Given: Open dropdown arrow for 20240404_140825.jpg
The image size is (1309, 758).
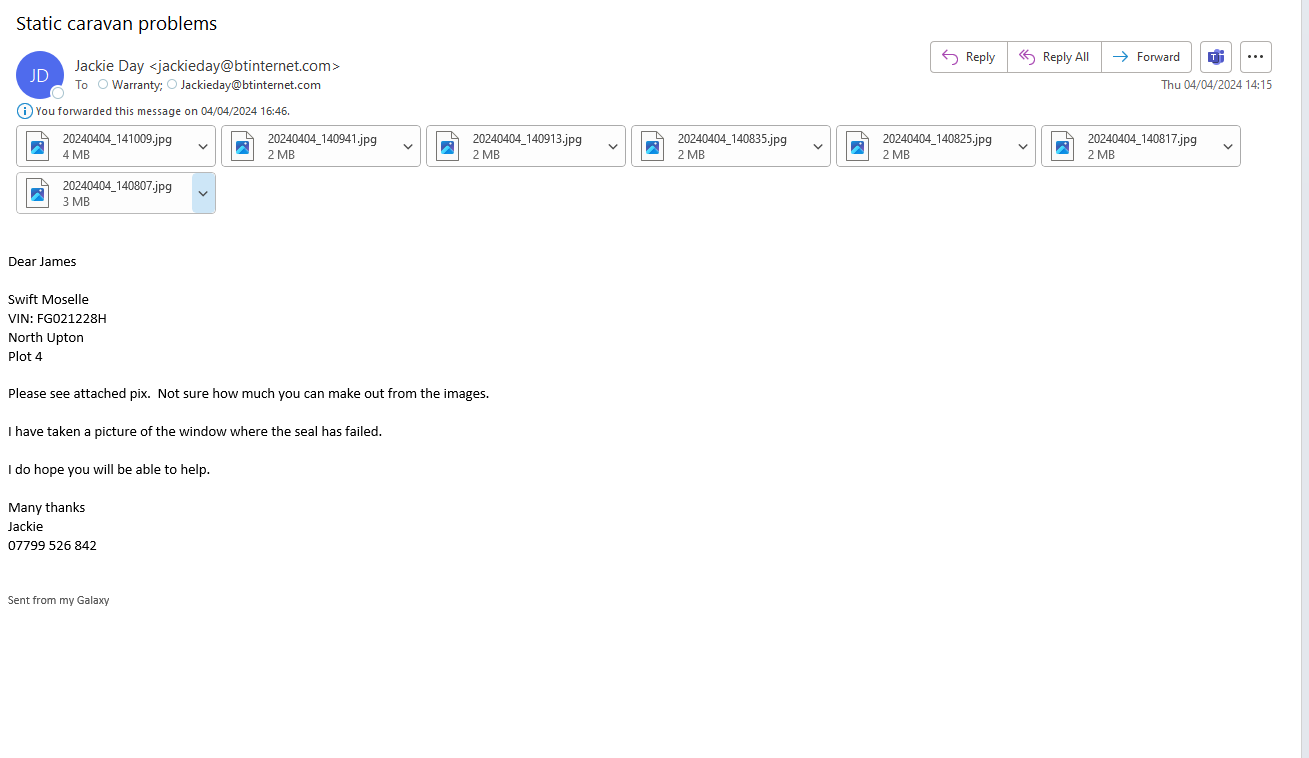Looking at the screenshot, I should [1023, 146].
